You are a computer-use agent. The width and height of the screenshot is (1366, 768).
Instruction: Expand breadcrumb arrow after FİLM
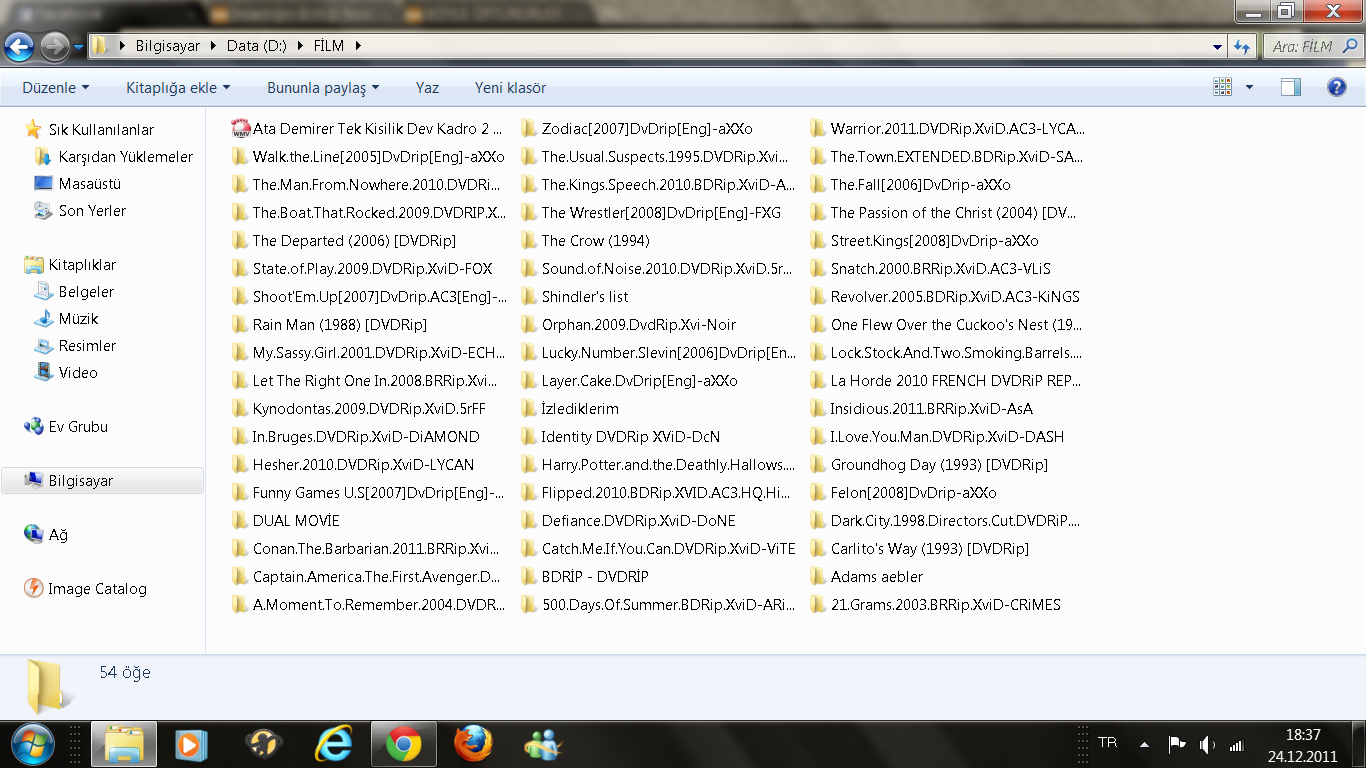point(357,46)
